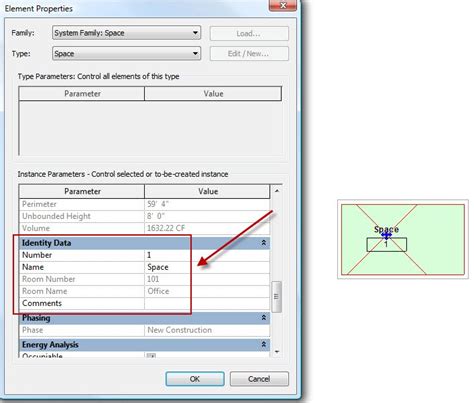Click the Edit / New... button
474x403 pixels.
249,54
